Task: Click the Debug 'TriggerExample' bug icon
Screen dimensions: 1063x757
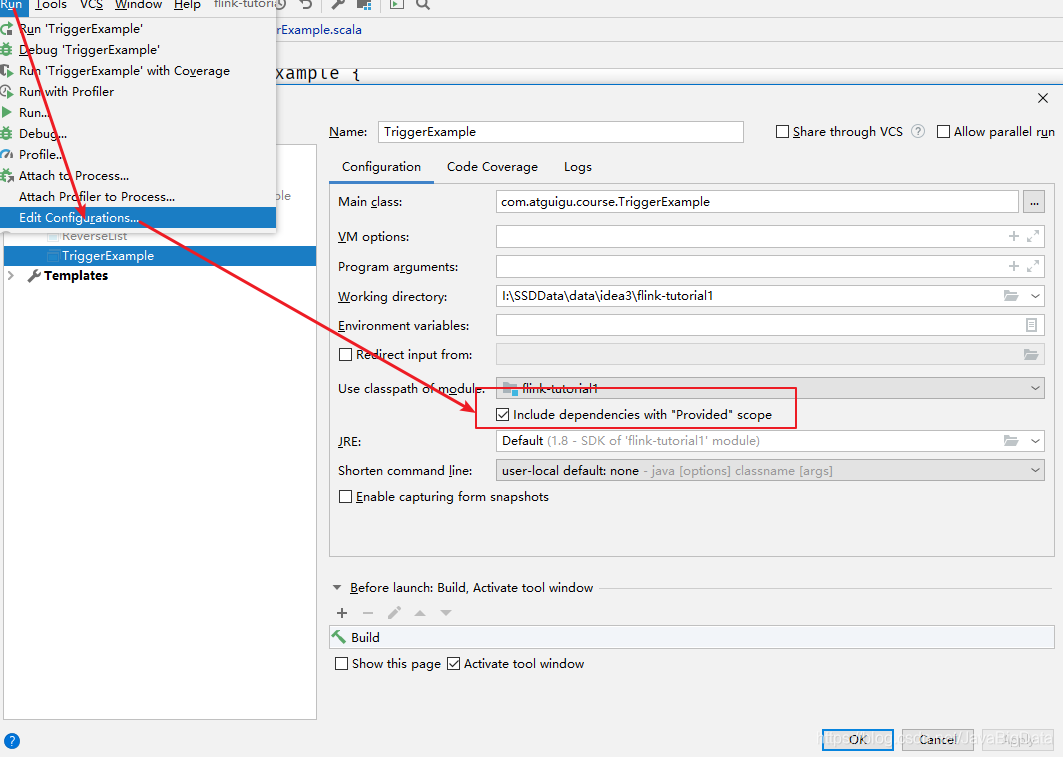Action: click(7, 49)
